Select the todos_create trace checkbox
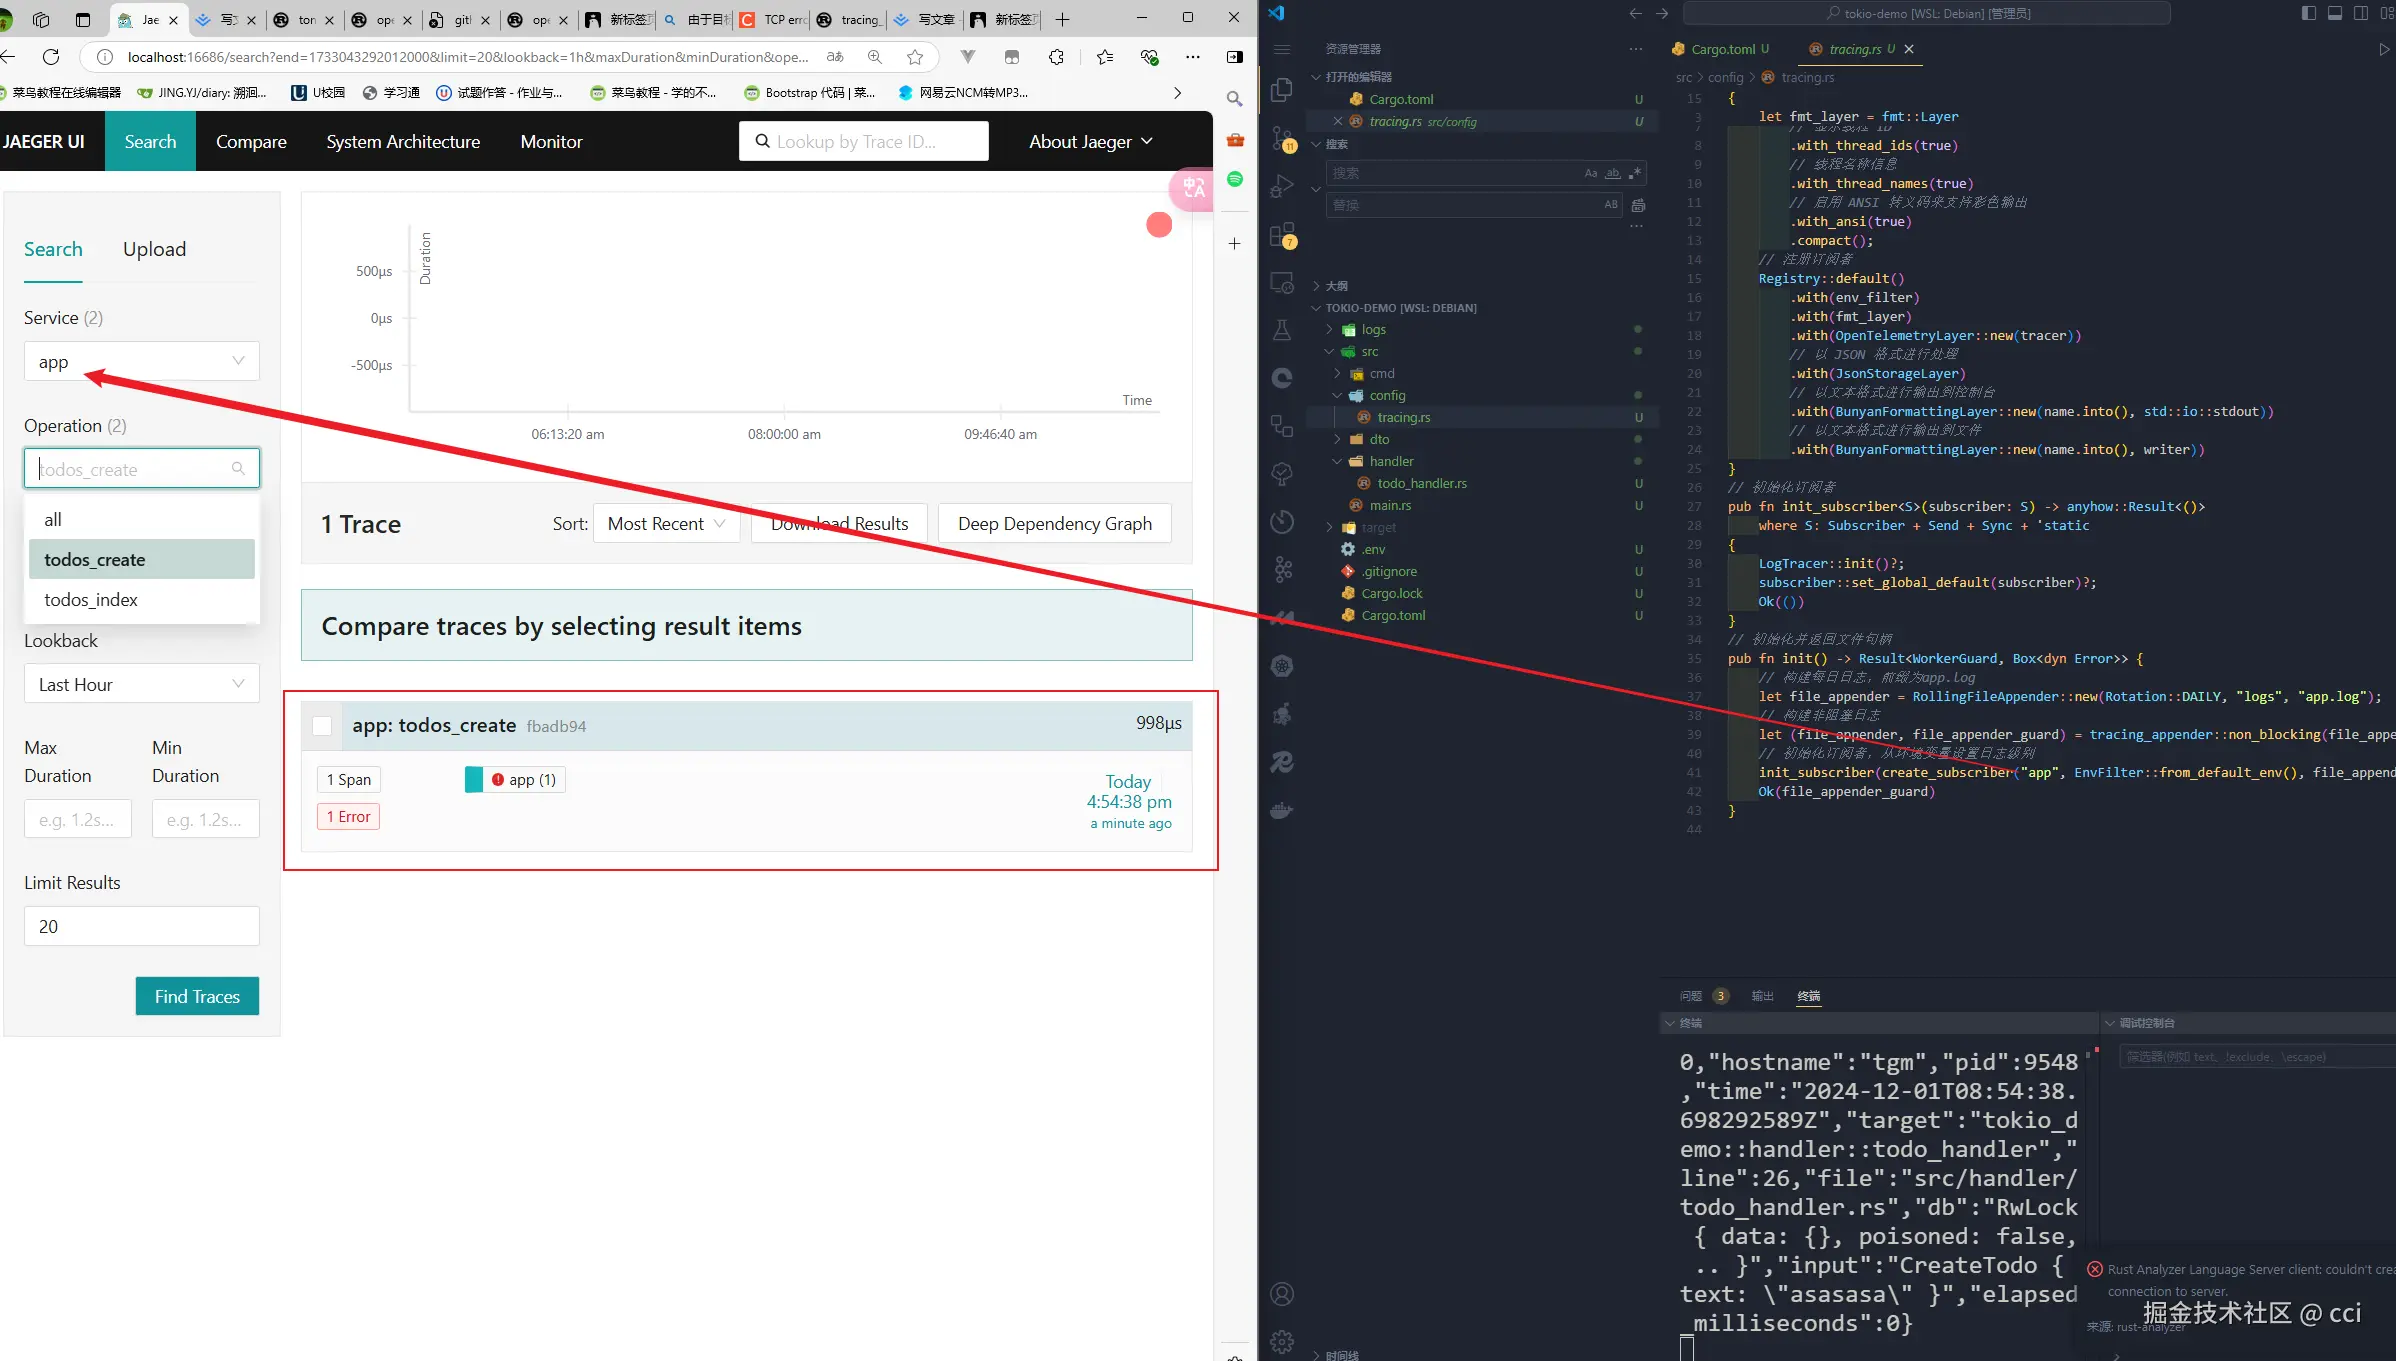 click(322, 726)
